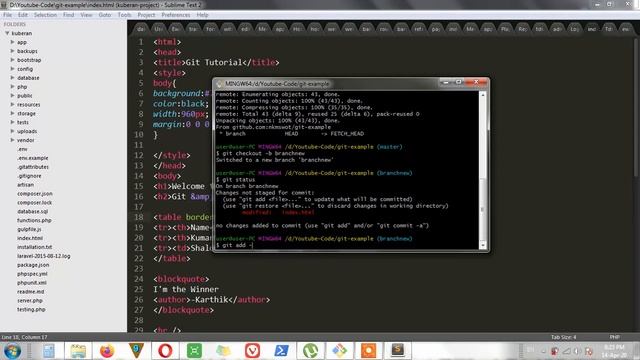640x360 pixels.
Task: Click the clock in system tray
Action: [615, 351]
